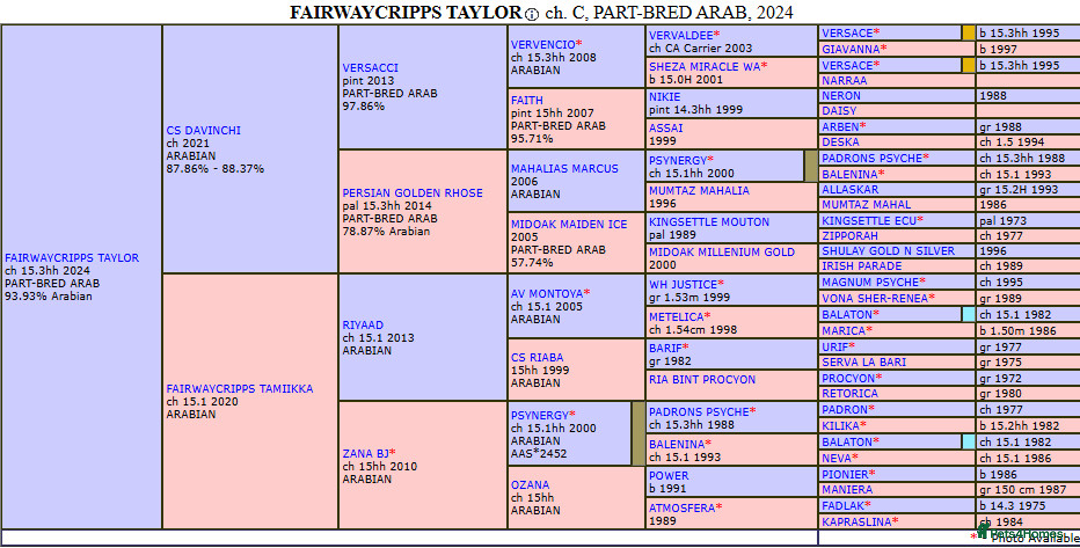
Task: Click the info icon beside the Fairwaycripps Taylor title
Action: 531,13
